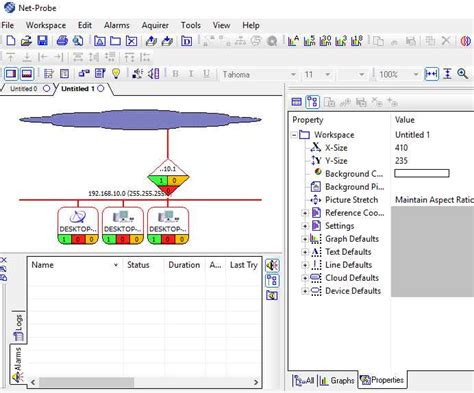Sort alarms by Last Try column header
474x393 pixels.
click(244, 265)
